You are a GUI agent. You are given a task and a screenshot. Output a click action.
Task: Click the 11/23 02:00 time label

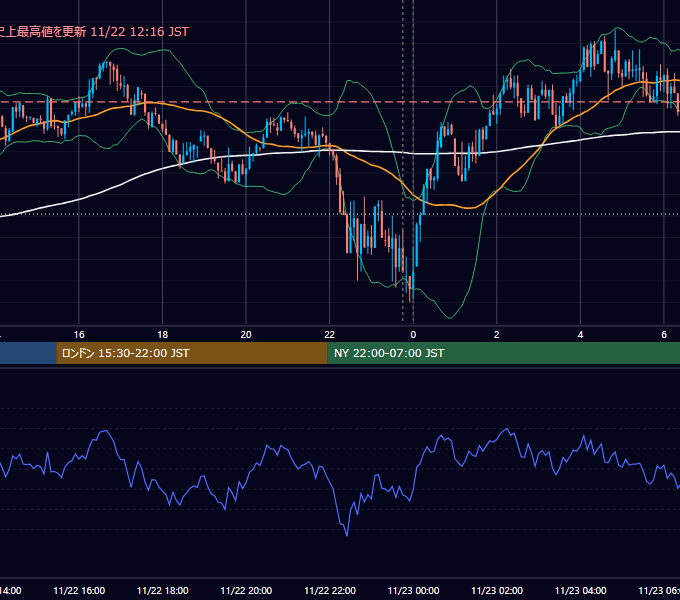[x=497, y=590]
